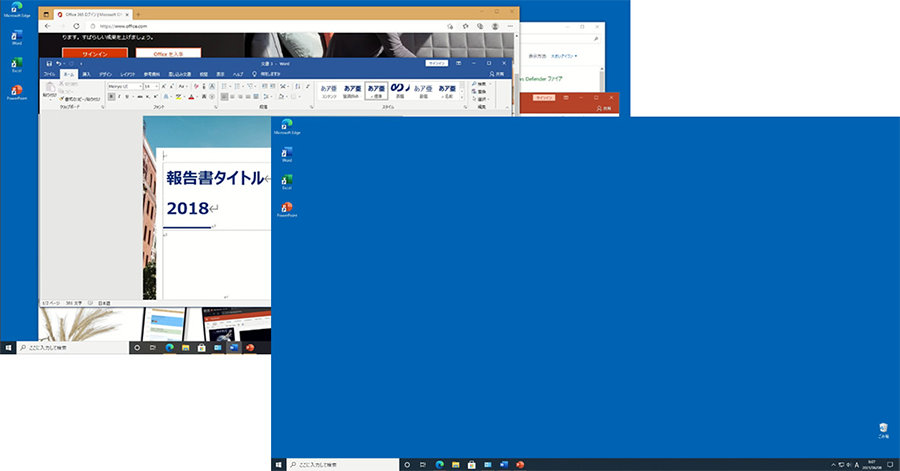Screen dimensions: 900x471
Task: Switch to the 挿入 tab in Word
Action: tap(87, 74)
